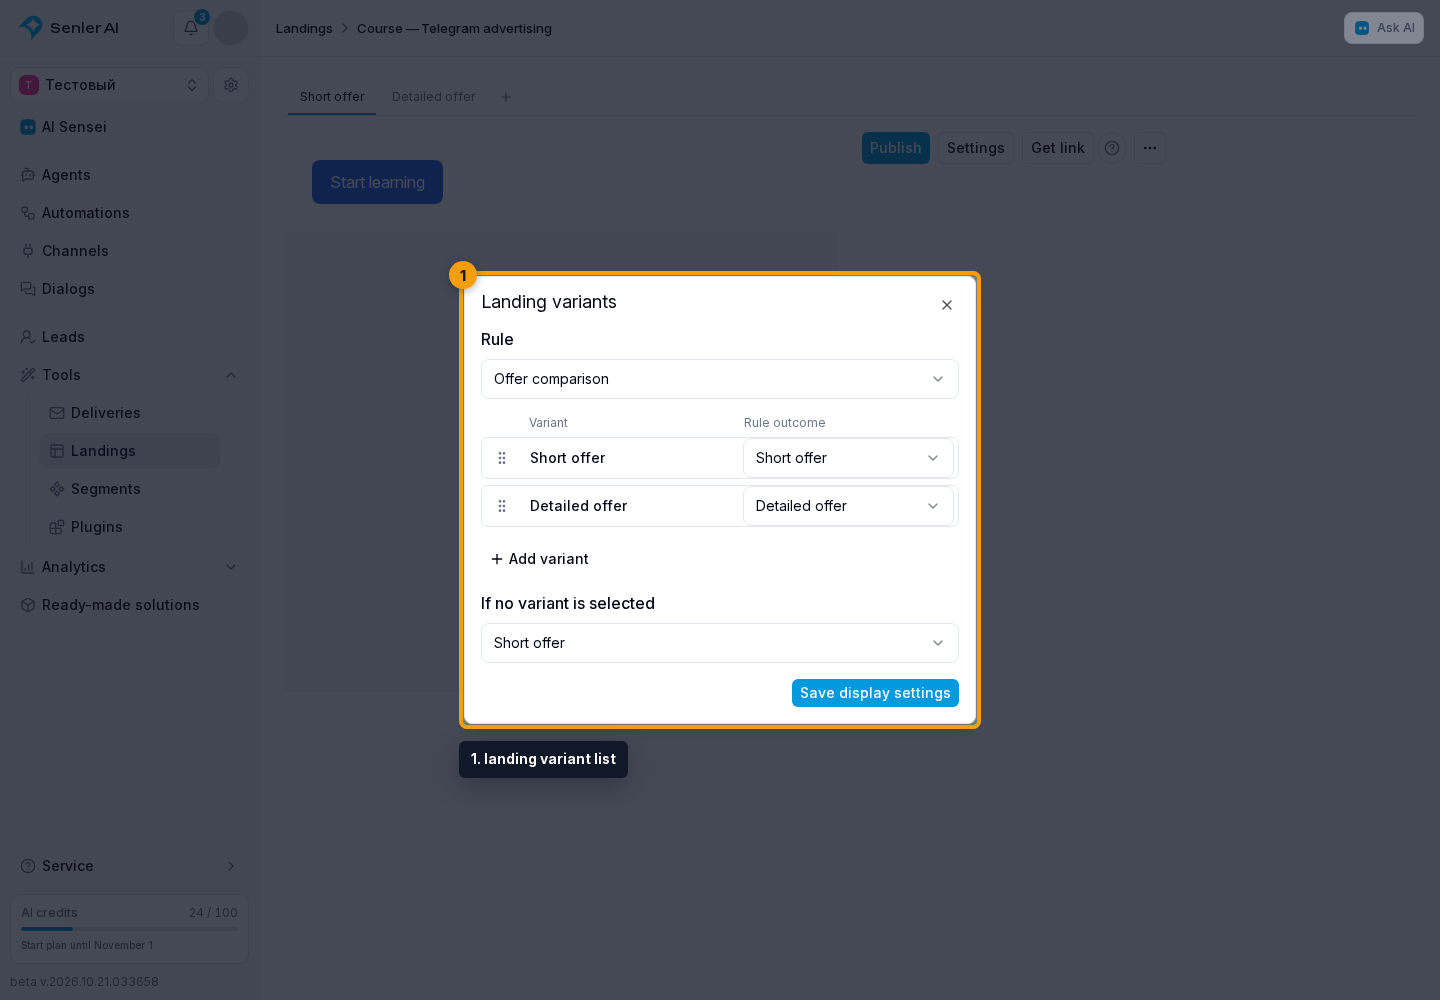Expand the Analytics section
1440x1000 pixels.
pyautogui.click(x=231, y=567)
